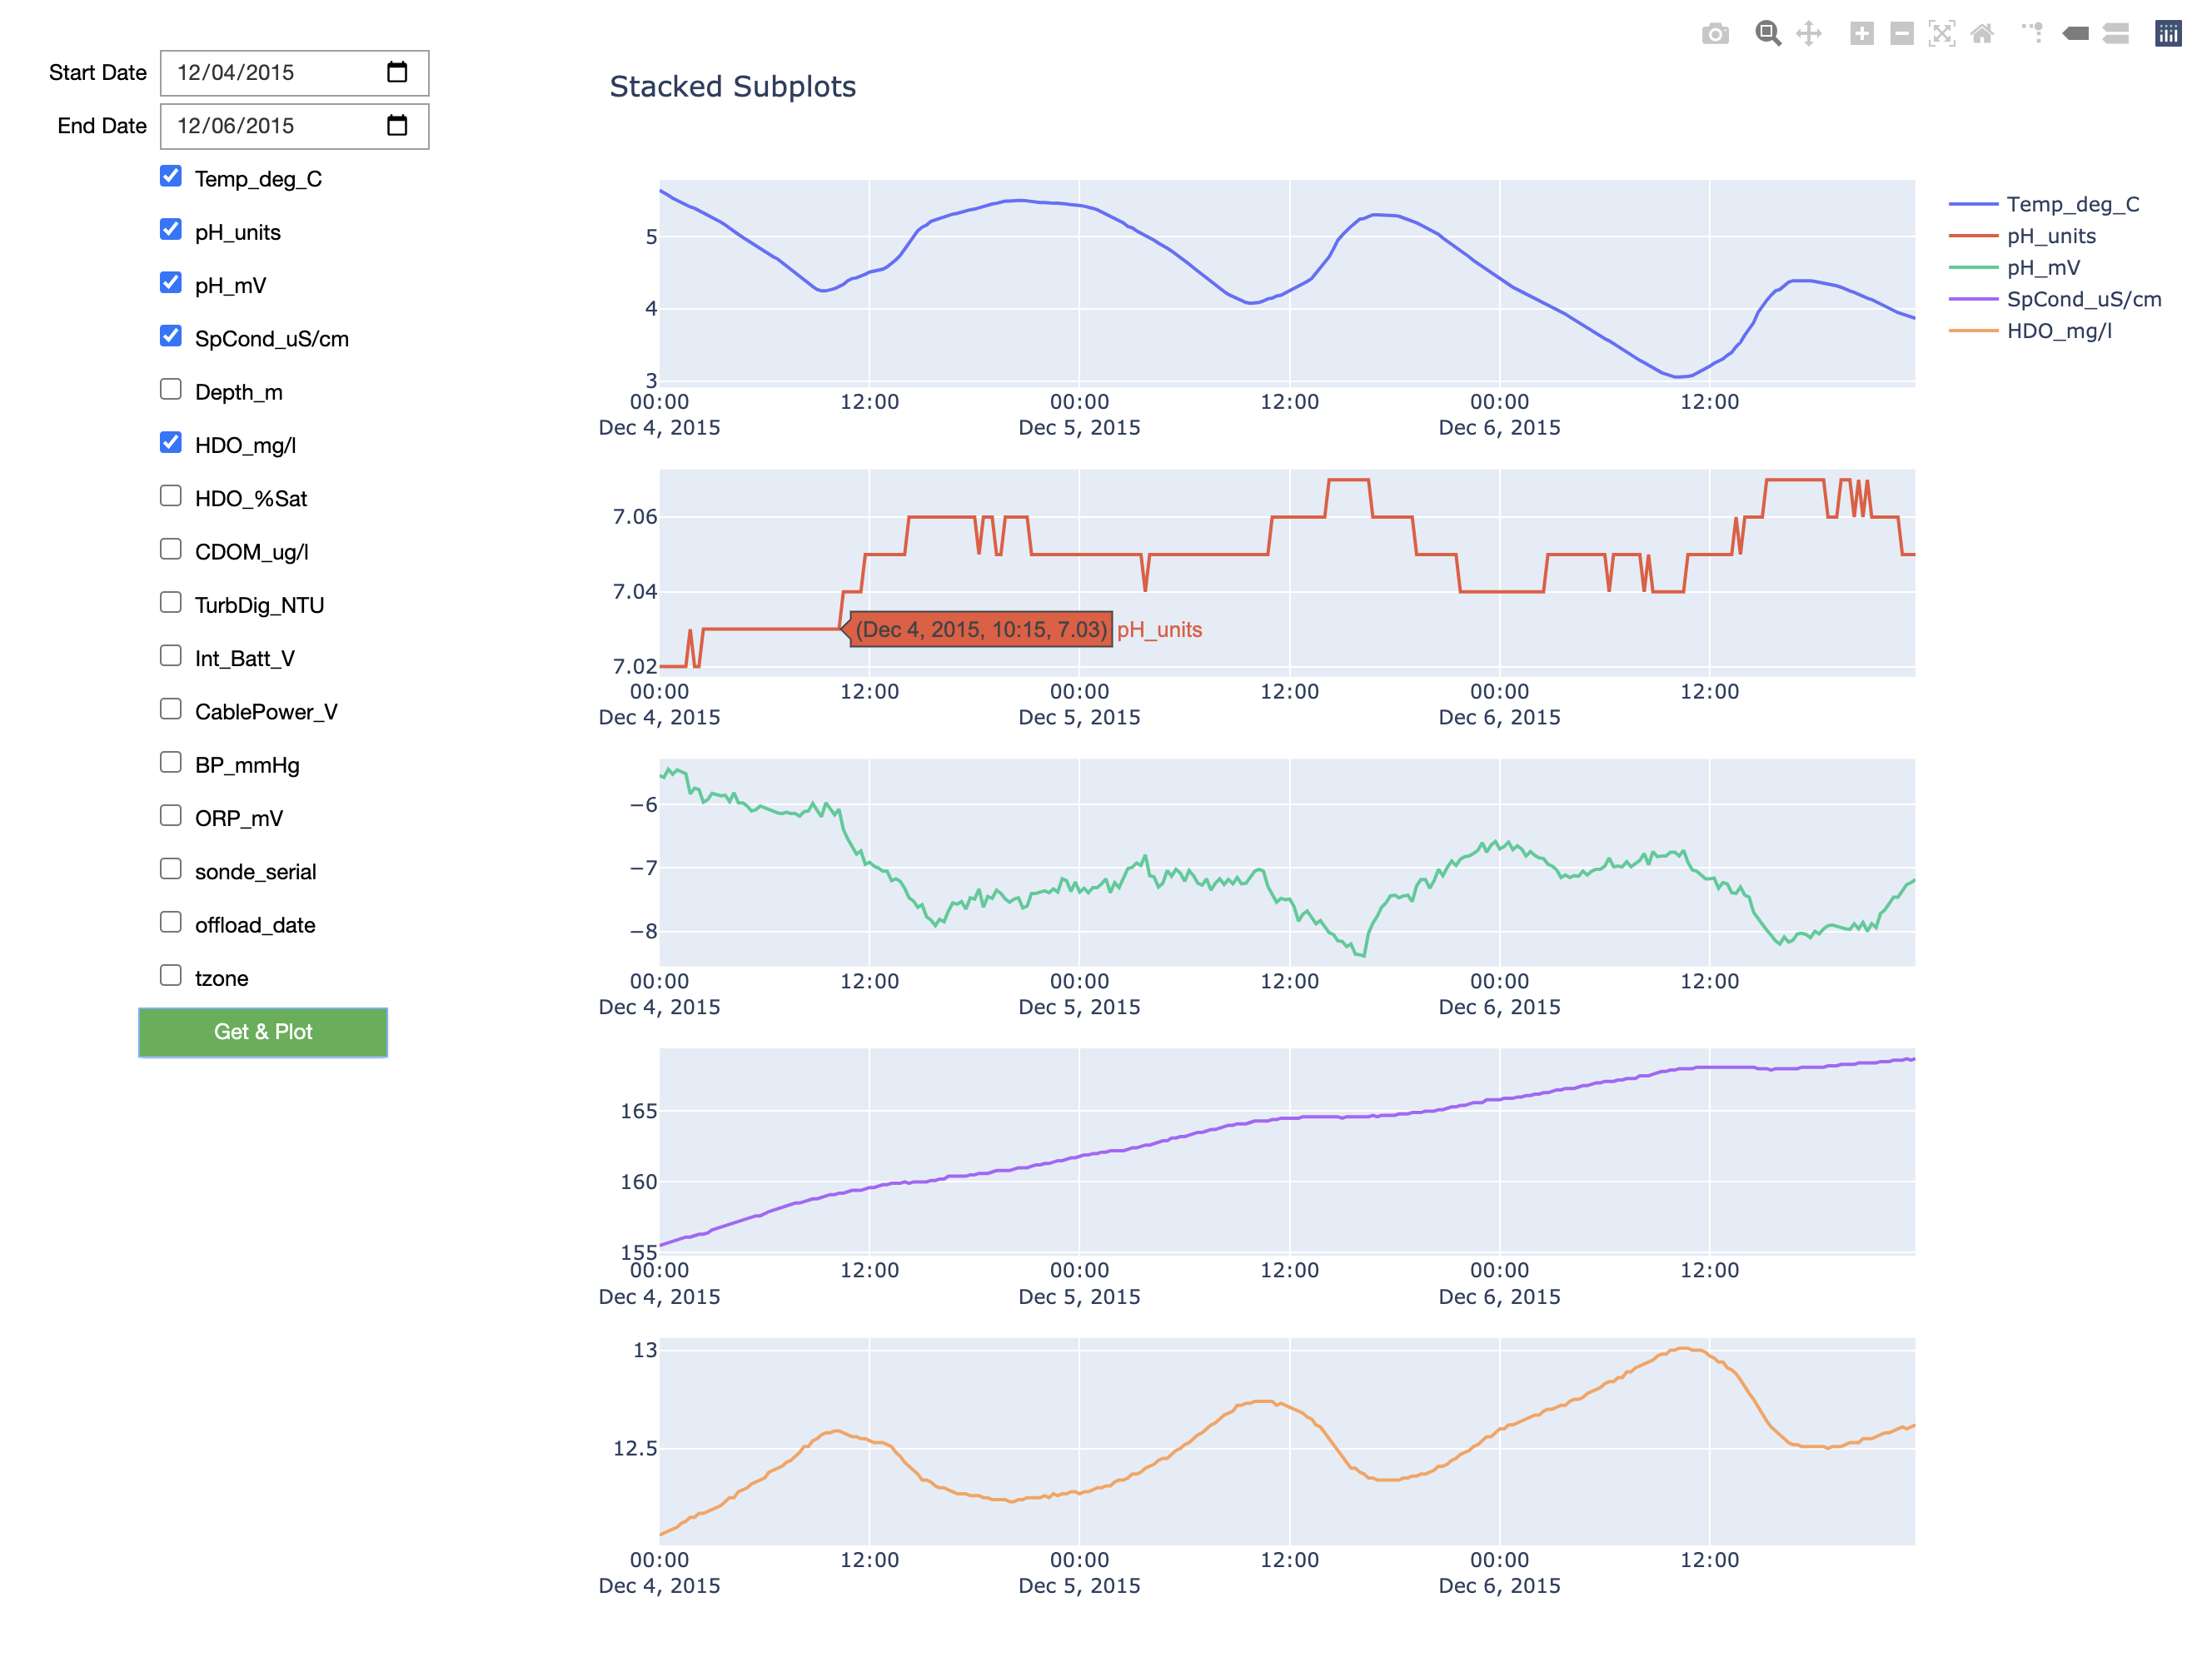Toggle the pH_mV trace in legend
Viewport: 2212px width, 1662px height.
[x=2042, y=268]
